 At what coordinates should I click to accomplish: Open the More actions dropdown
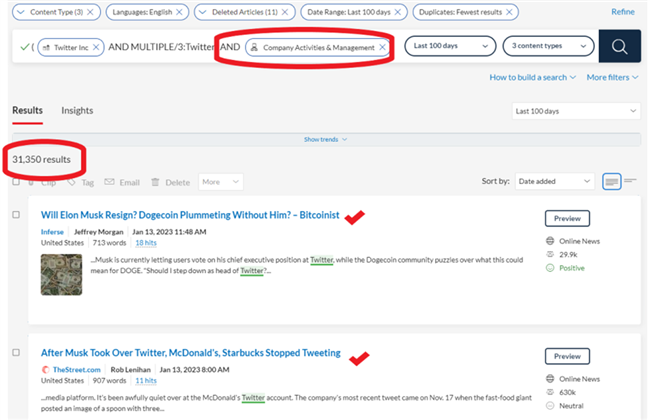pos(221,182)
